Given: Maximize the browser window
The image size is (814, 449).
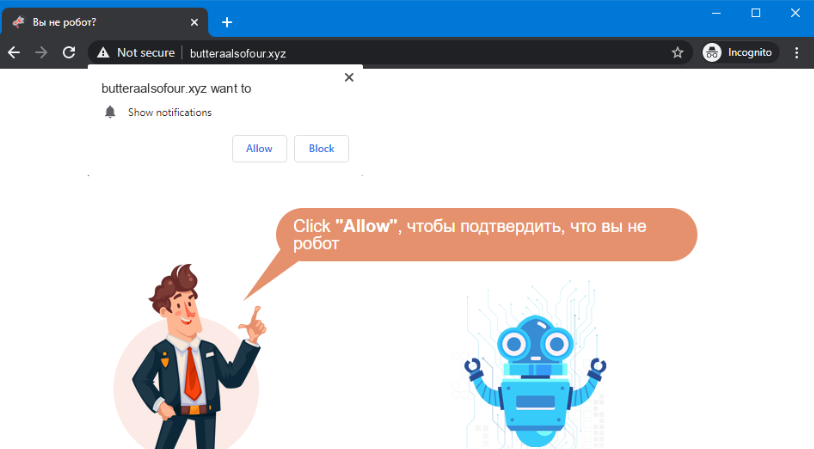Looking at the screenshot, I should pyautogui.click(x=756, y=13).
